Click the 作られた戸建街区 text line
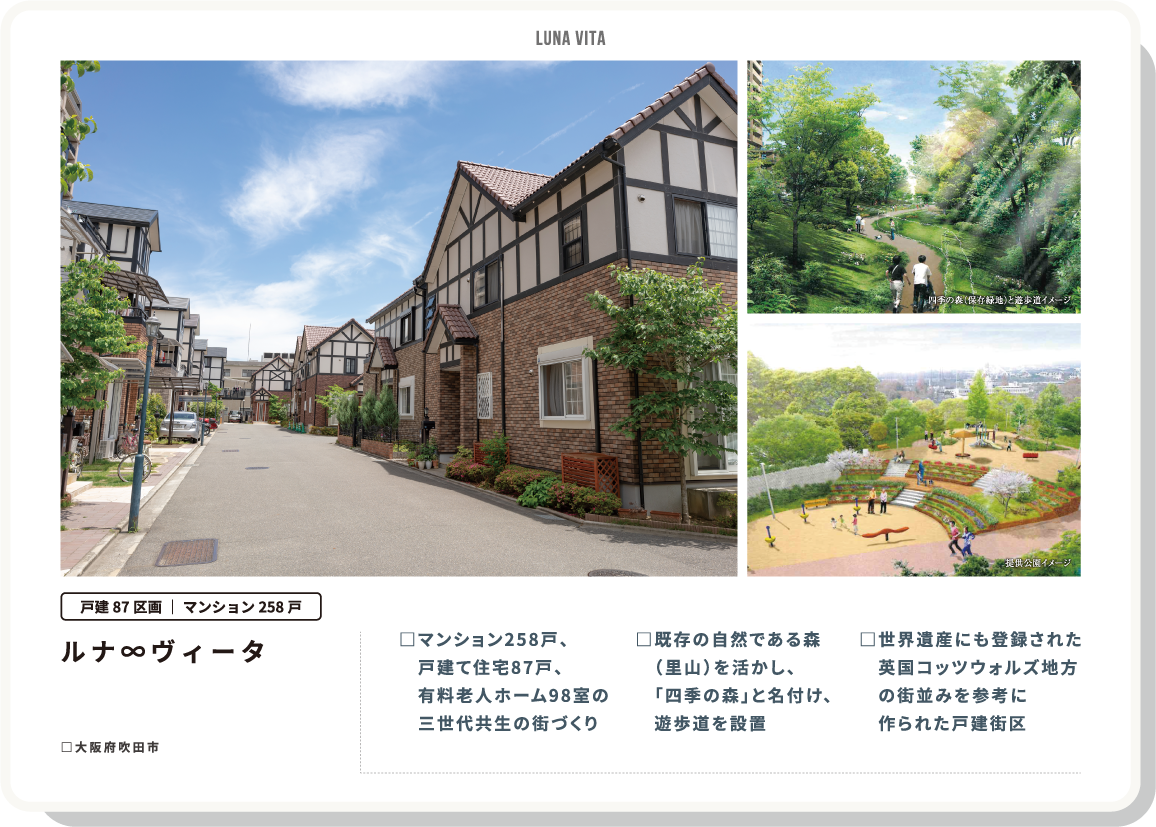The width and height of the screenshot is (1156, 827). [x=952, y=723]
